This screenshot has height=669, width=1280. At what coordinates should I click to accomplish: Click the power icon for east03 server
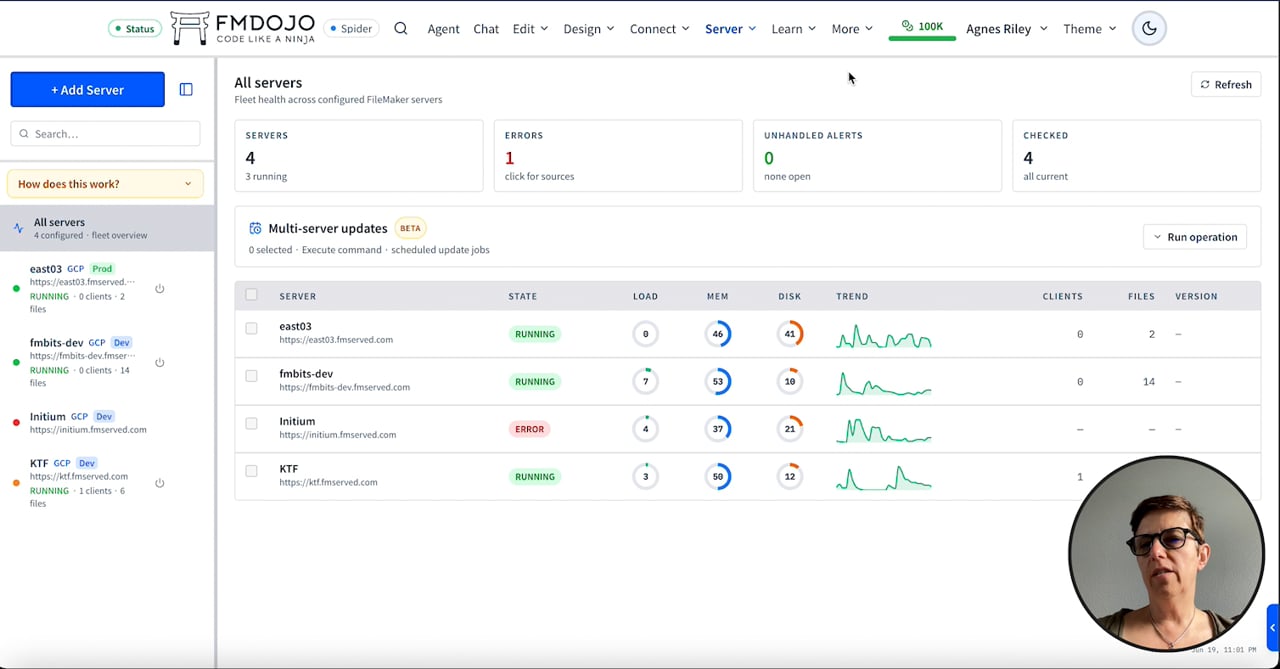click(160, 289)
